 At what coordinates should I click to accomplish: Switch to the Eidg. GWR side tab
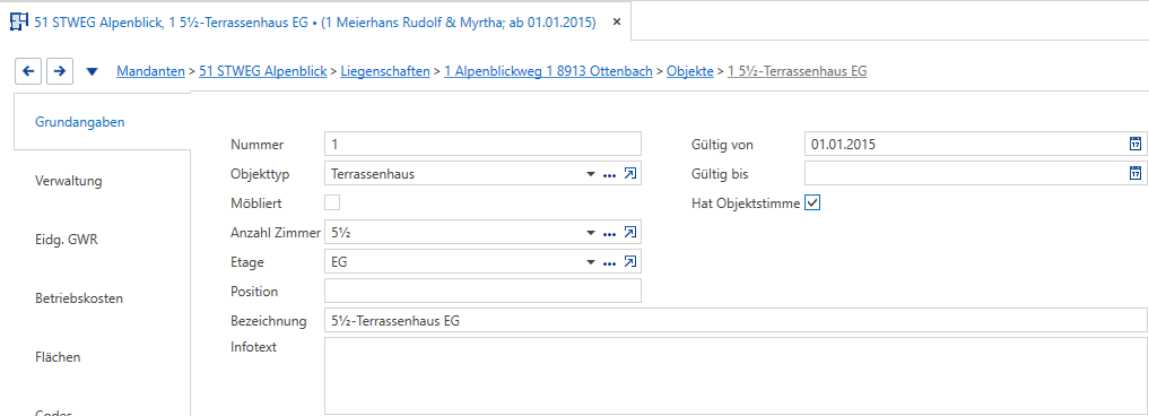pyautogui.click(x=67, y=239)
